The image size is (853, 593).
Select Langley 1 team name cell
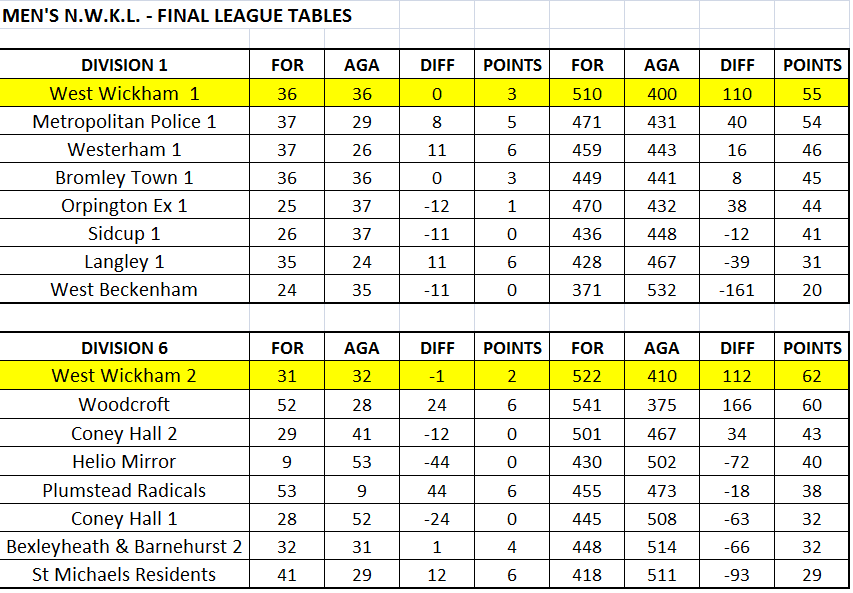click(125, 262)
